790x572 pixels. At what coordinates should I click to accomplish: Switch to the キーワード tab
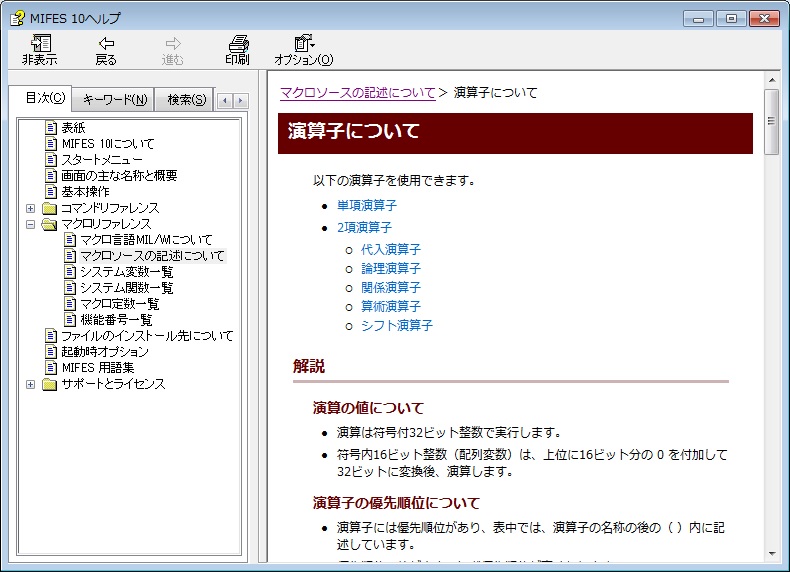tap(114, 99)
